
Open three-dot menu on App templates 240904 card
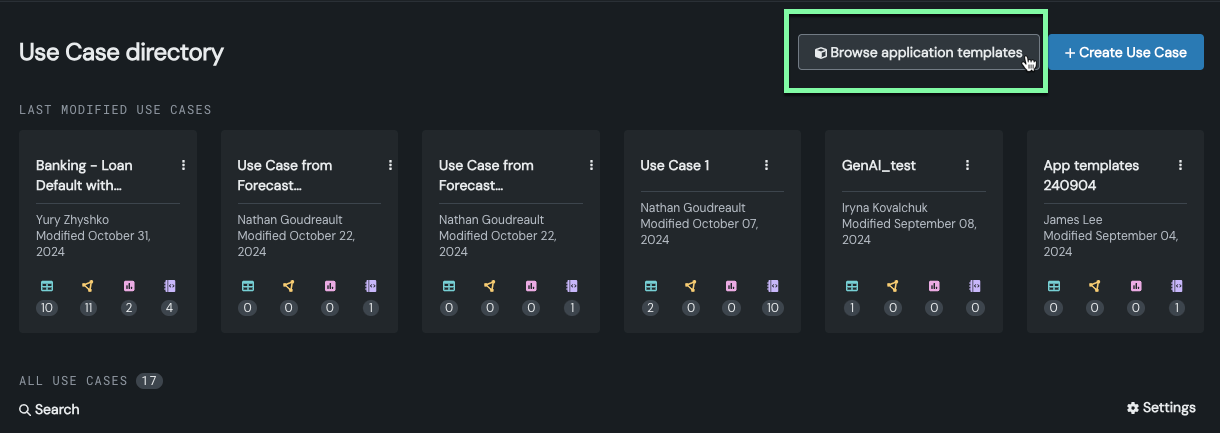pos(1180,165)
